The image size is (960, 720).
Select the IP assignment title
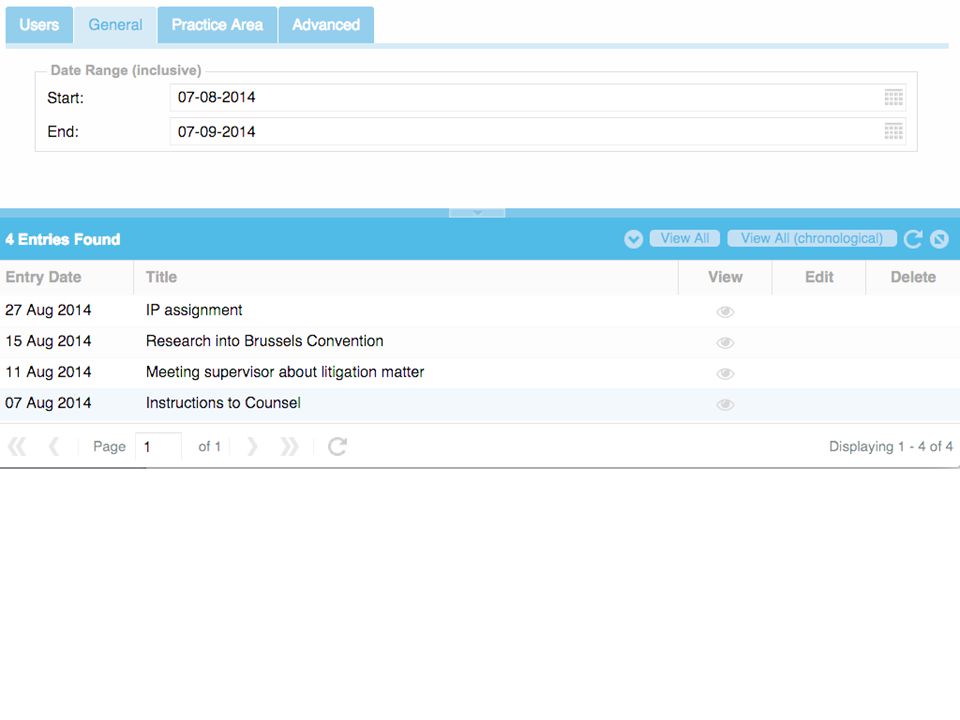pos(194,310)
